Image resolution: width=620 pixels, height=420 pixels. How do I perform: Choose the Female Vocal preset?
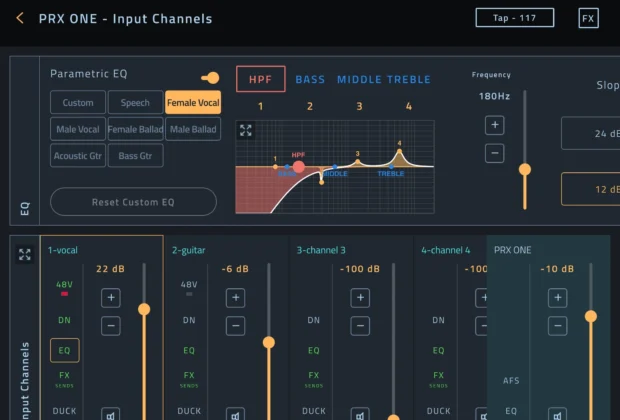click(193, 102)
